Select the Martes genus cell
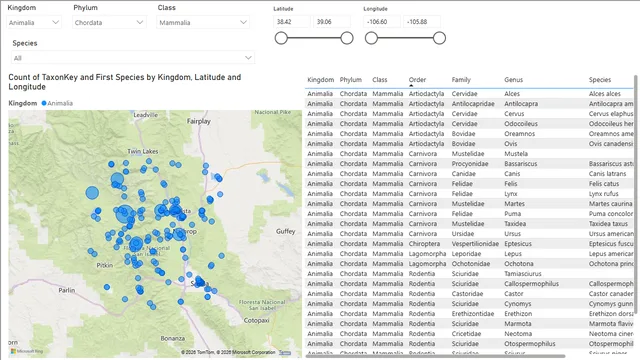640x360 pixels. pos(514,204)
